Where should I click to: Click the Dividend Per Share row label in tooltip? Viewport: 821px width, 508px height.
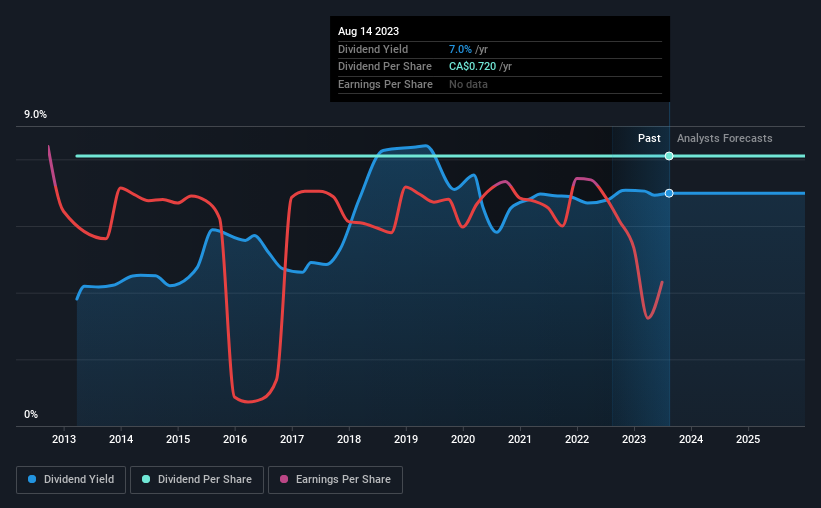point(385,67)
